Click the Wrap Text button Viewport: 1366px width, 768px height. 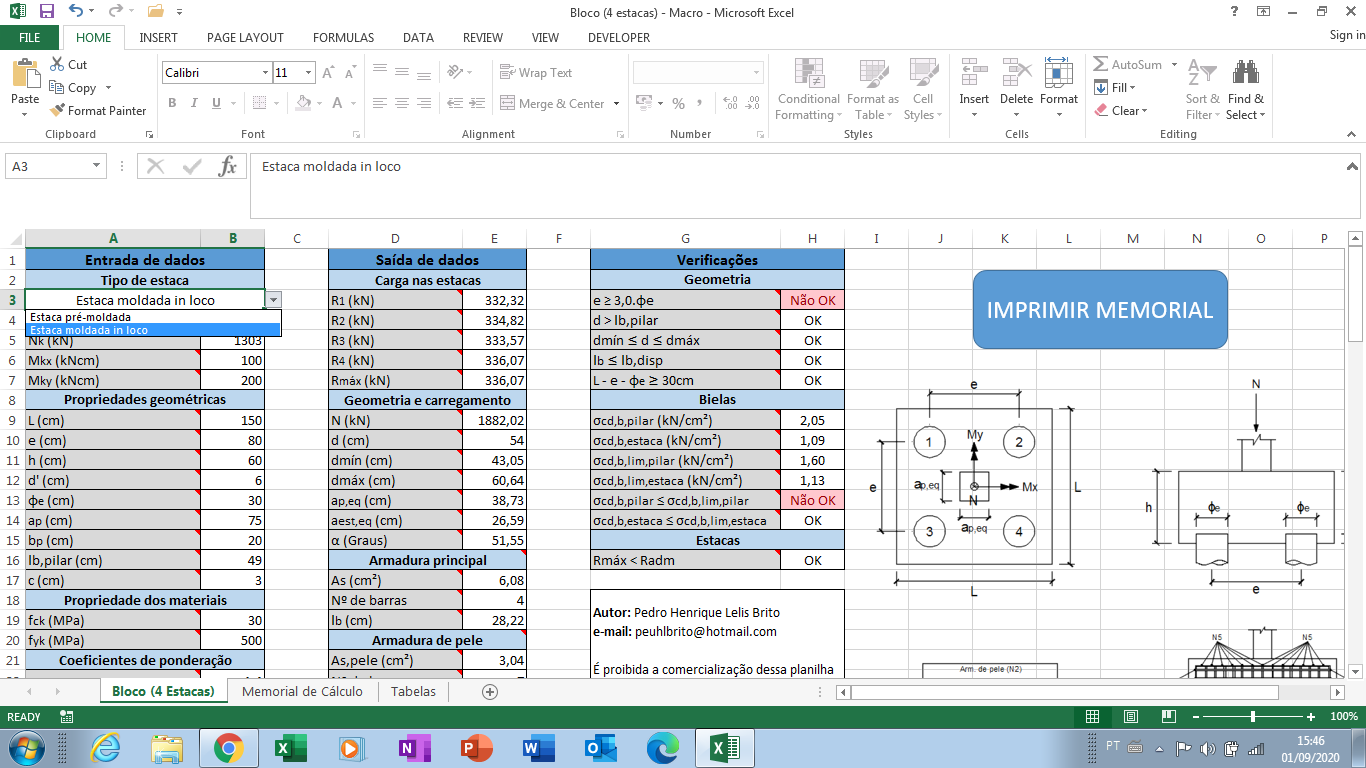536,73
